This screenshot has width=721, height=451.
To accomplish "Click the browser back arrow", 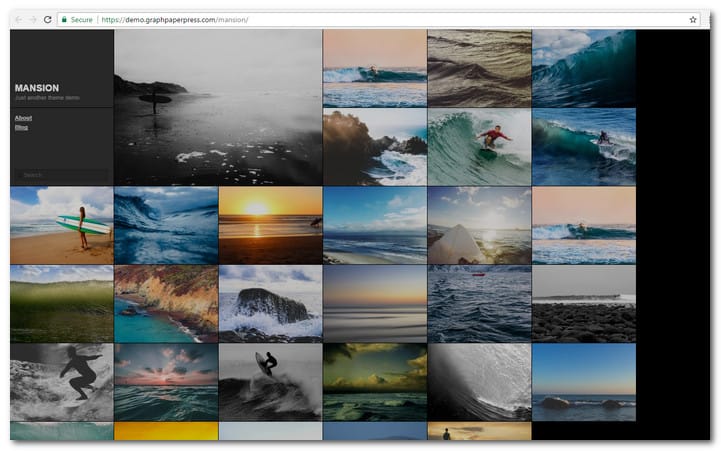I will point(18,19).
